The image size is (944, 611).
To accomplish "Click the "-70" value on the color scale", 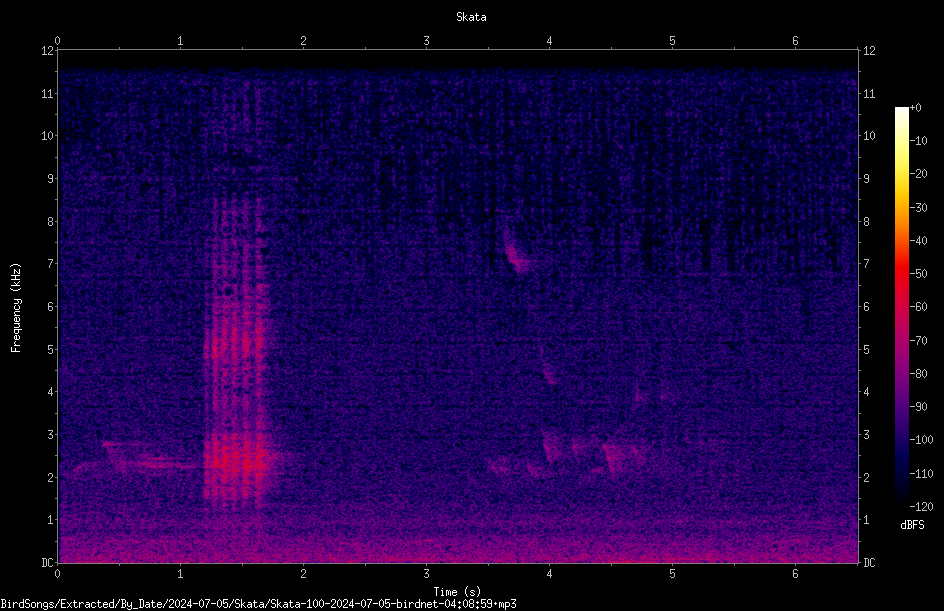I will [918, 341].
